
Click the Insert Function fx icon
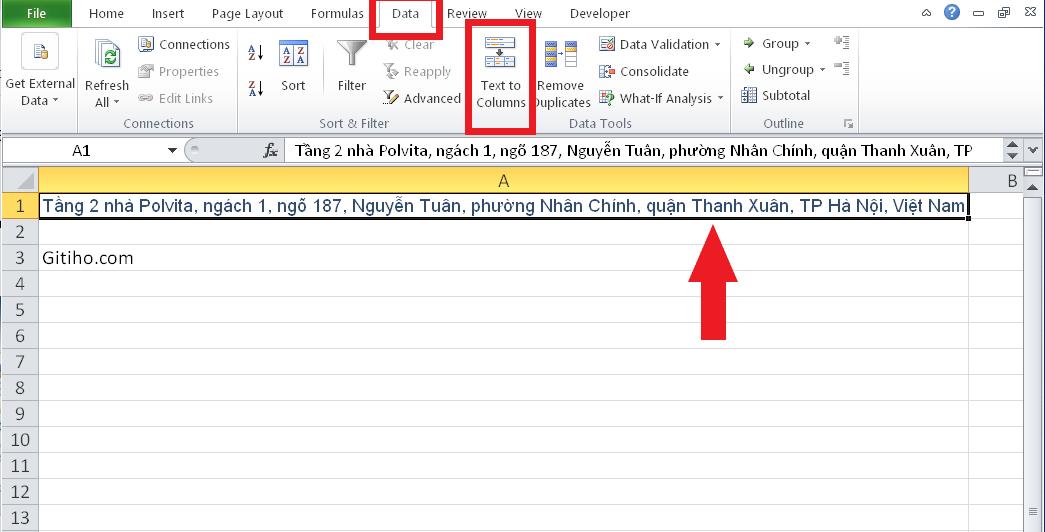pos(270,151)
